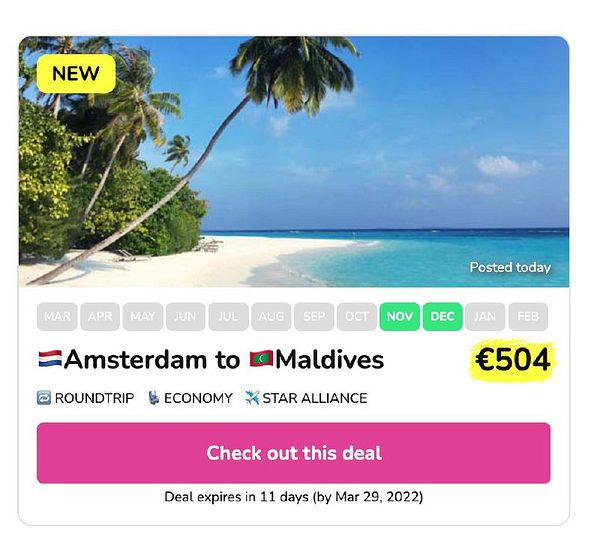Screen dimensions: 600x551
Task: Click the Check out this deal button
Action: 293,453
